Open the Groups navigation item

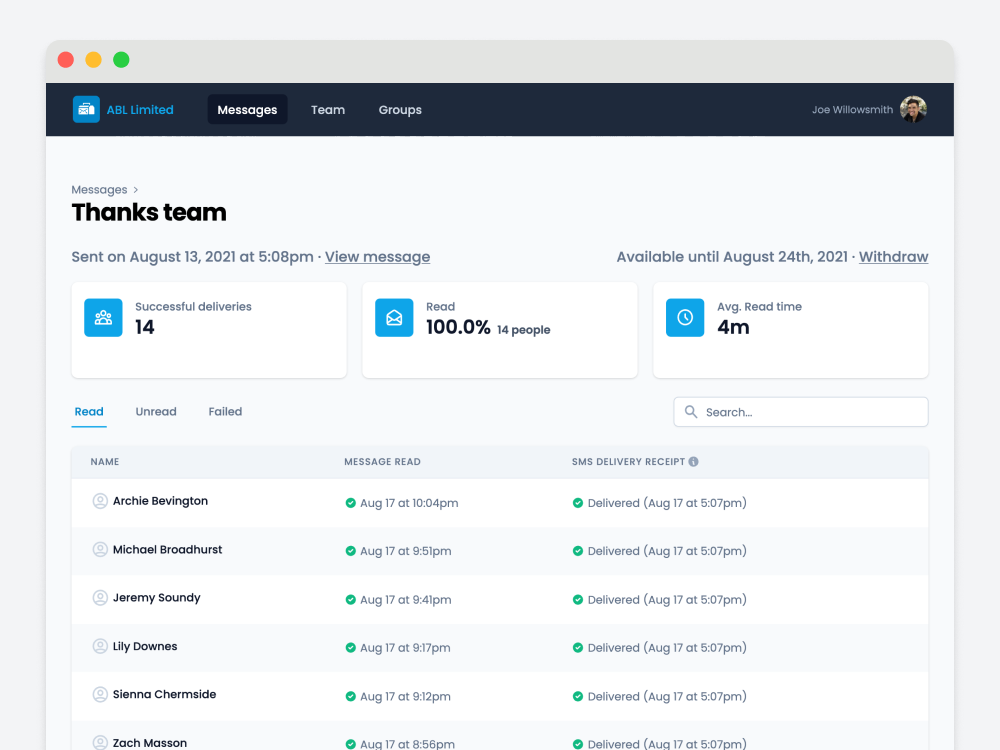400,110
